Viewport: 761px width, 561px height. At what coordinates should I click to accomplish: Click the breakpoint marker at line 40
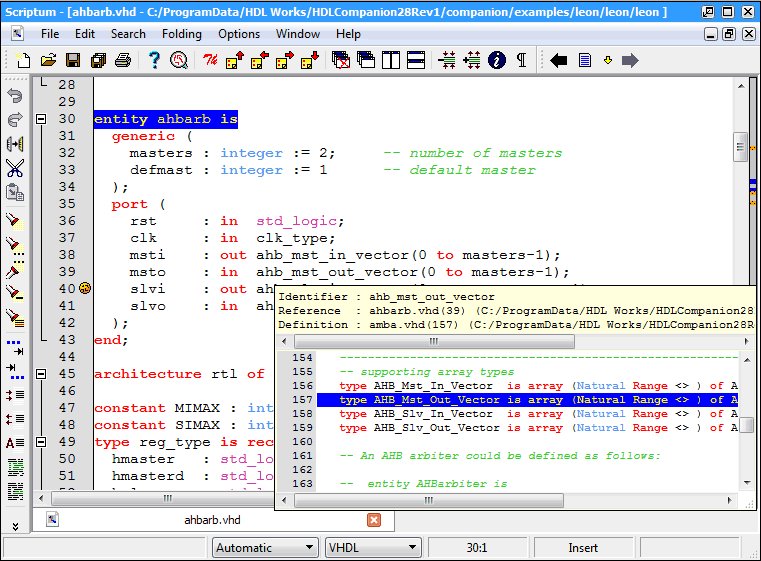85,289
